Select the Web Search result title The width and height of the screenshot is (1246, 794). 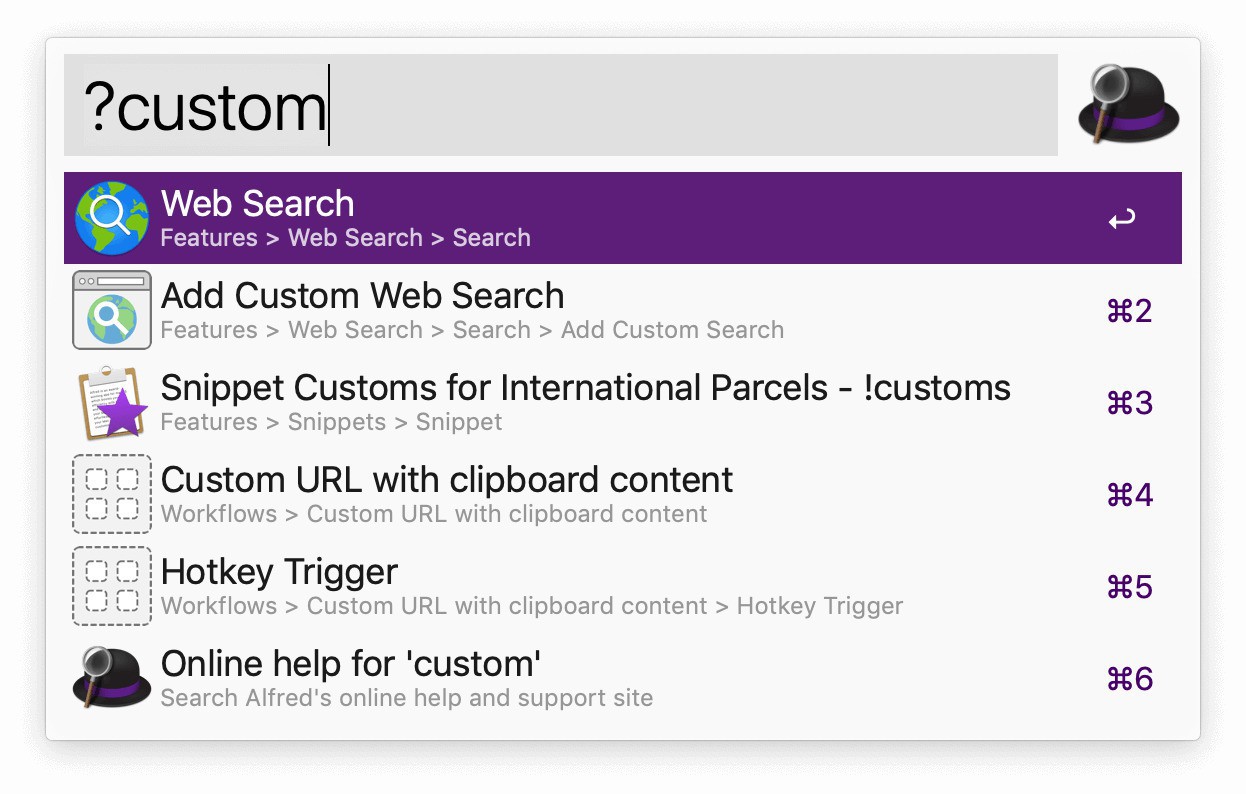(x=258, y=204)
